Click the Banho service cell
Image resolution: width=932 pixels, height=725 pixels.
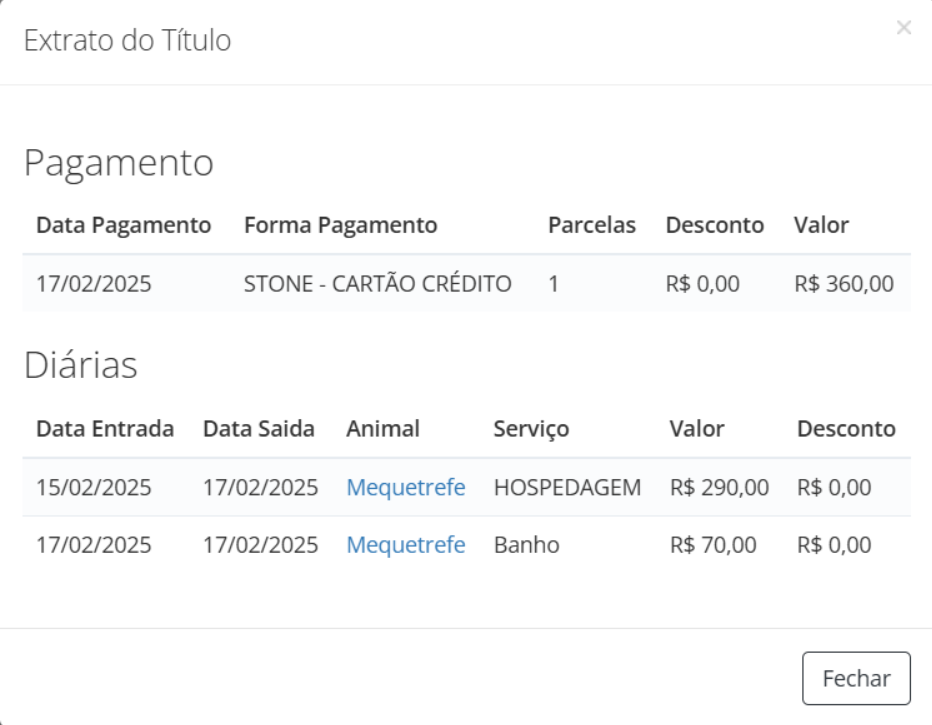(527, 544)
